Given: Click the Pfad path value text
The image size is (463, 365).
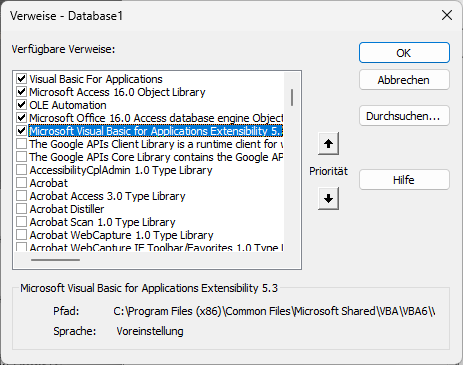Looking at the screenshot, I should tap(274, 311).
